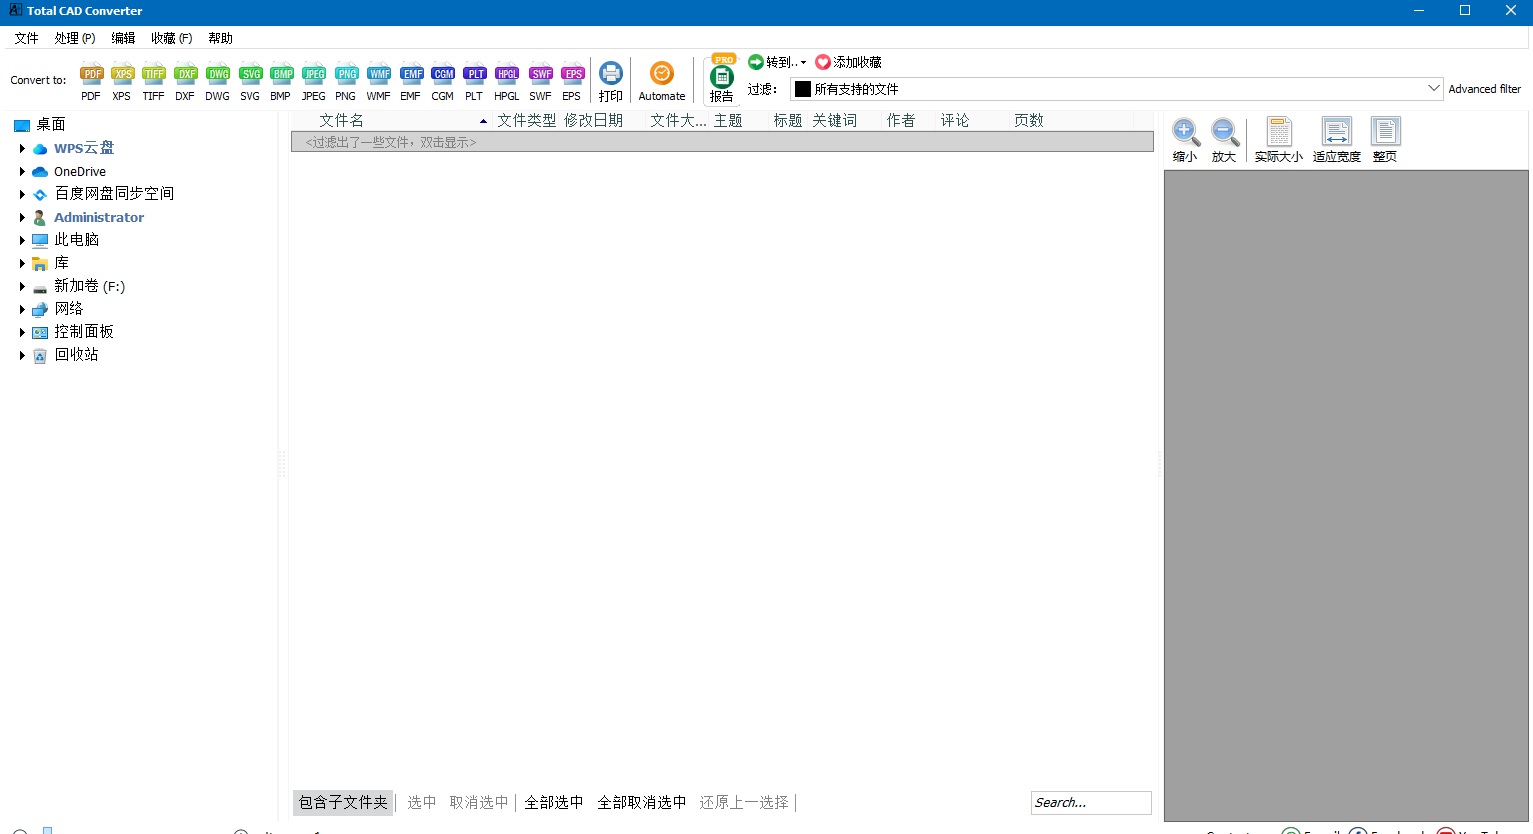Convert to DXF format
Image resolution: width=1533 pixels, height=834 pixels.
[x=185, y=82]
